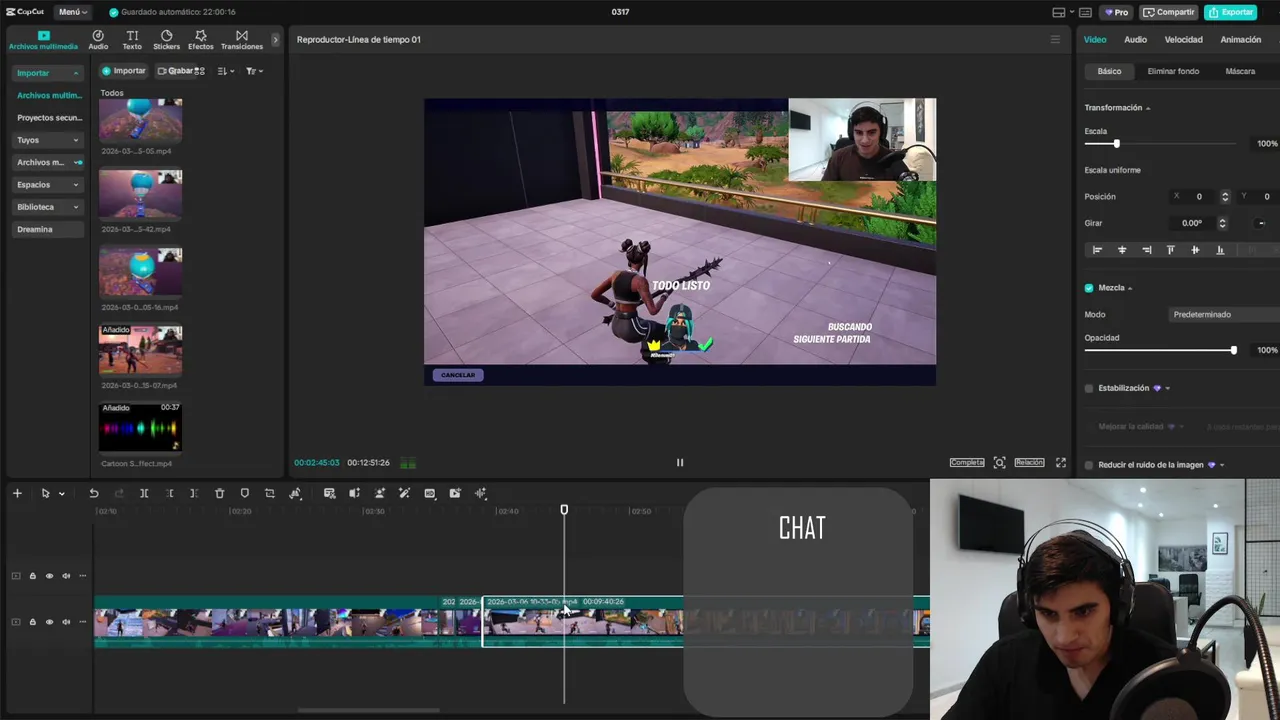Expand the Biblioteca sidebar section
1280x720 pixels.
tap(47, 207)
